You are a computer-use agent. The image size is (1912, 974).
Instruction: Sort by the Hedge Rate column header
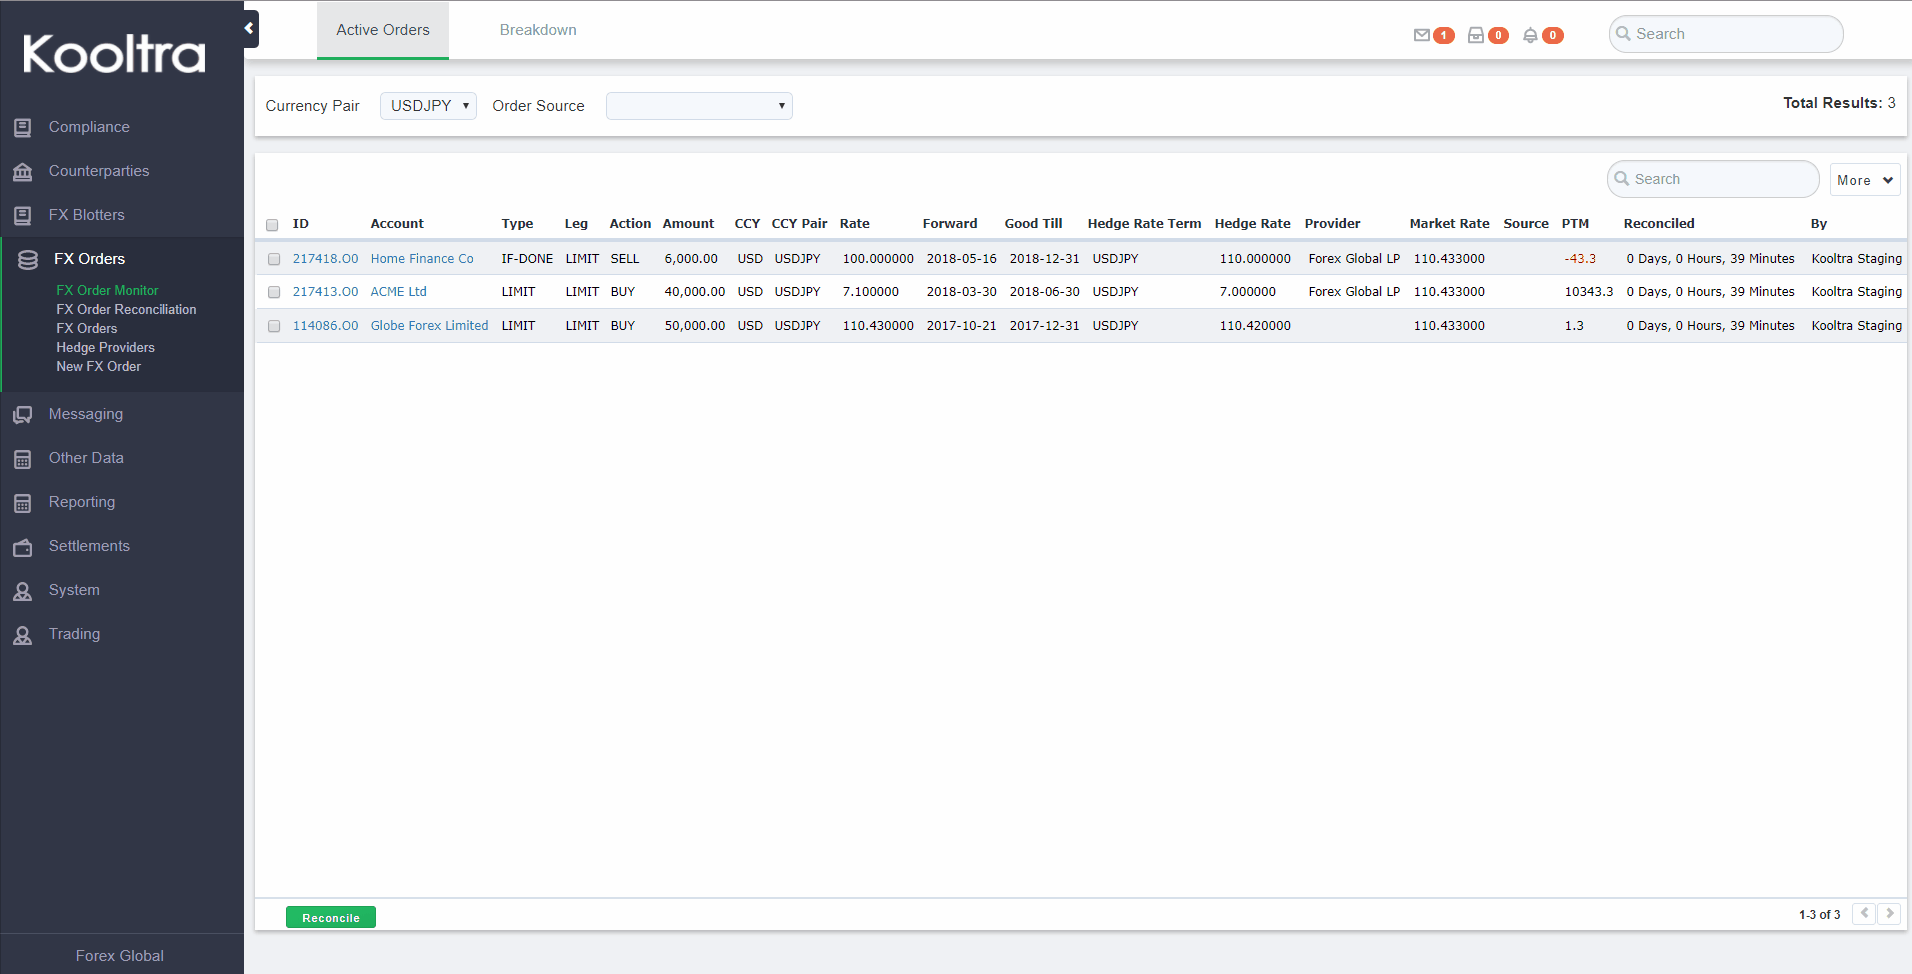1252,223
